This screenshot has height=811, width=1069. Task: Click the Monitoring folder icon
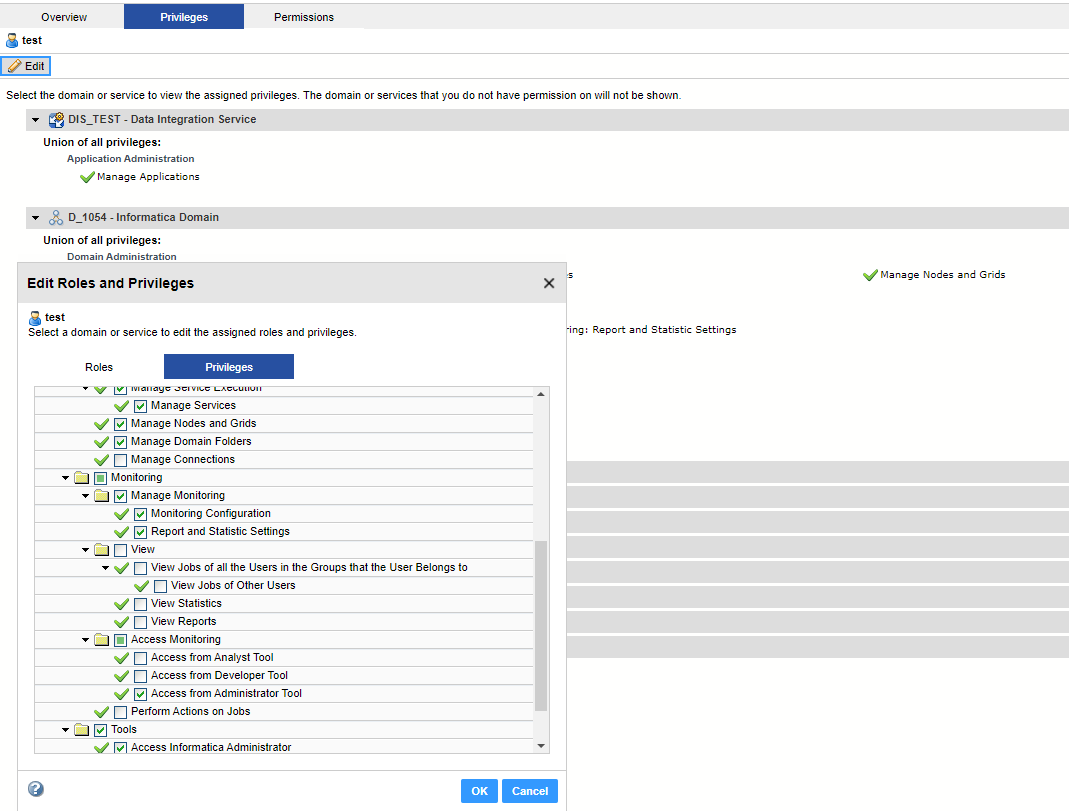click(x=82, y=478)
